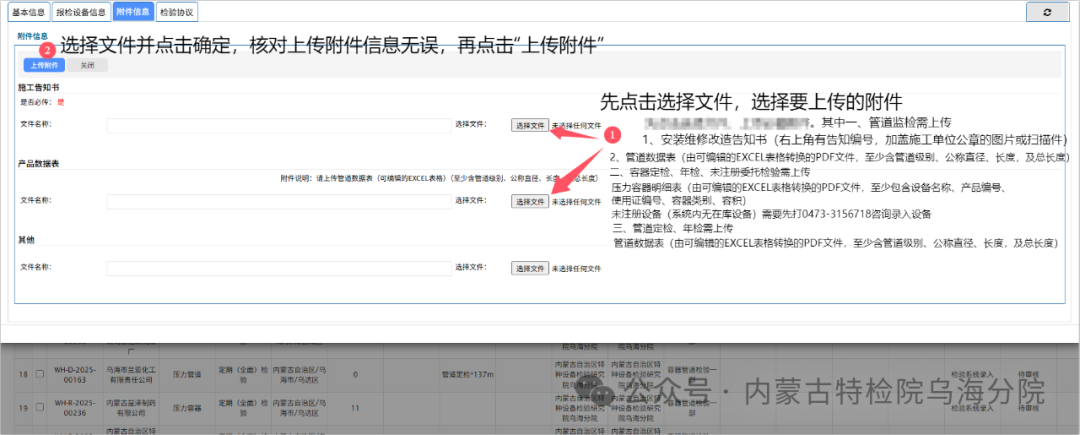The image size is (1080, 435).
Task: Choose file for 产品数据表
Action: coord(530,201)
